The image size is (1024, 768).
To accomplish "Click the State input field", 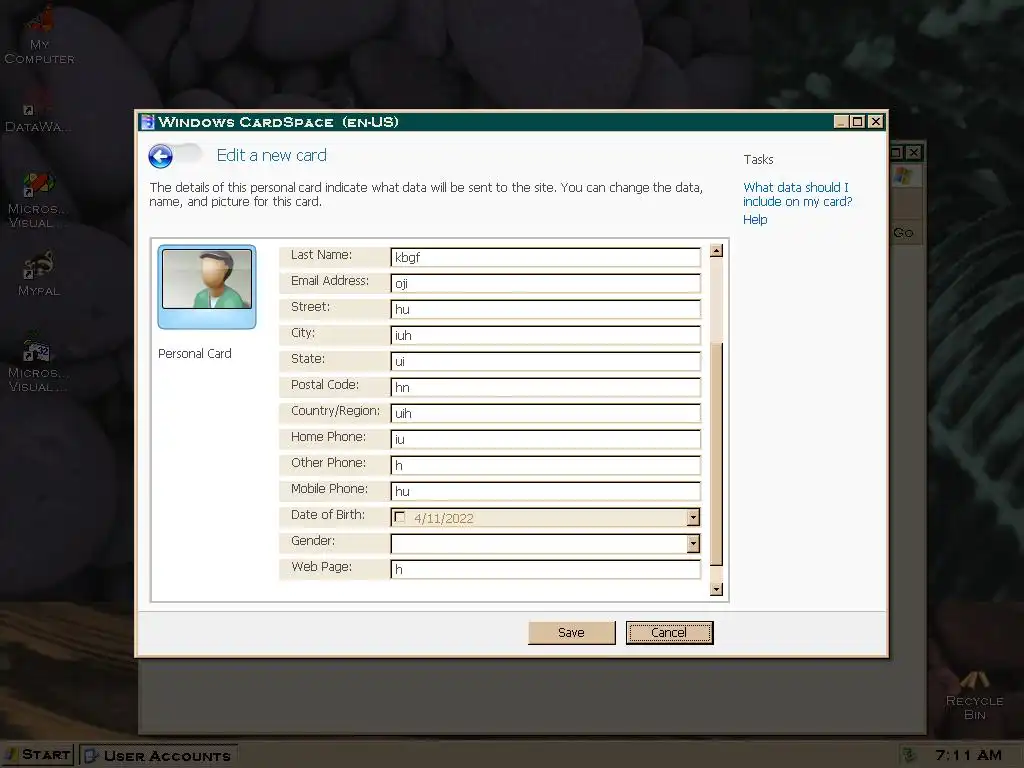I will click(x=545, y=361).
